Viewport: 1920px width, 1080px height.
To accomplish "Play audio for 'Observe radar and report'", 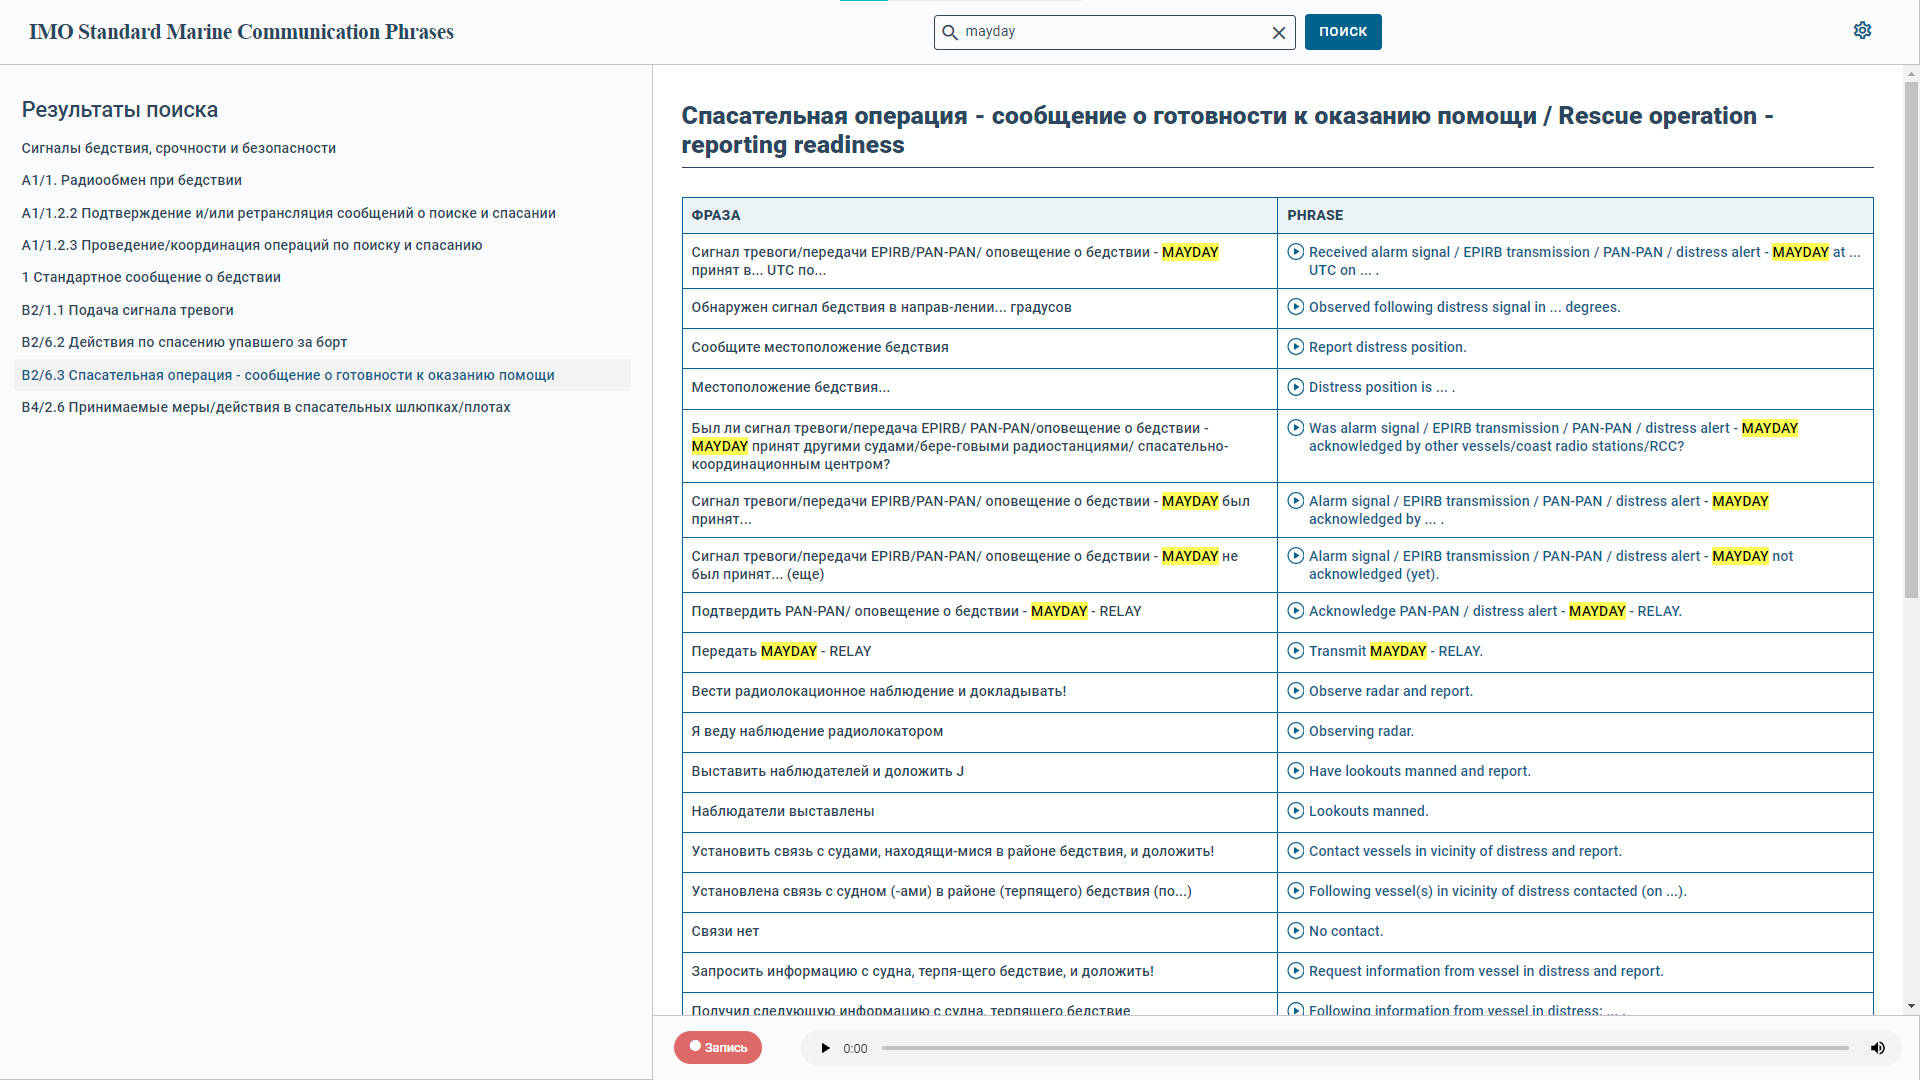I will click(x=1296, y=691).
